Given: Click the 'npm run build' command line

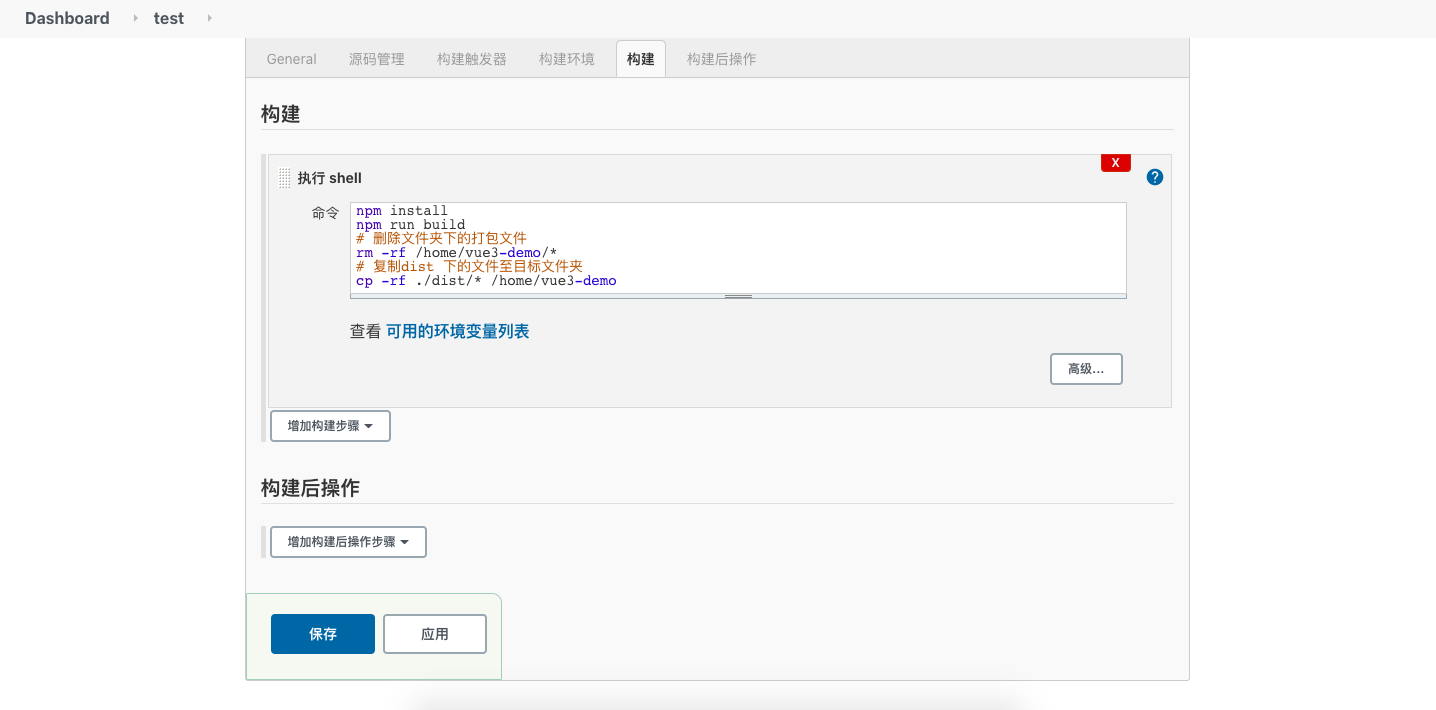Looking at the screenshot, I should point(410,225).
